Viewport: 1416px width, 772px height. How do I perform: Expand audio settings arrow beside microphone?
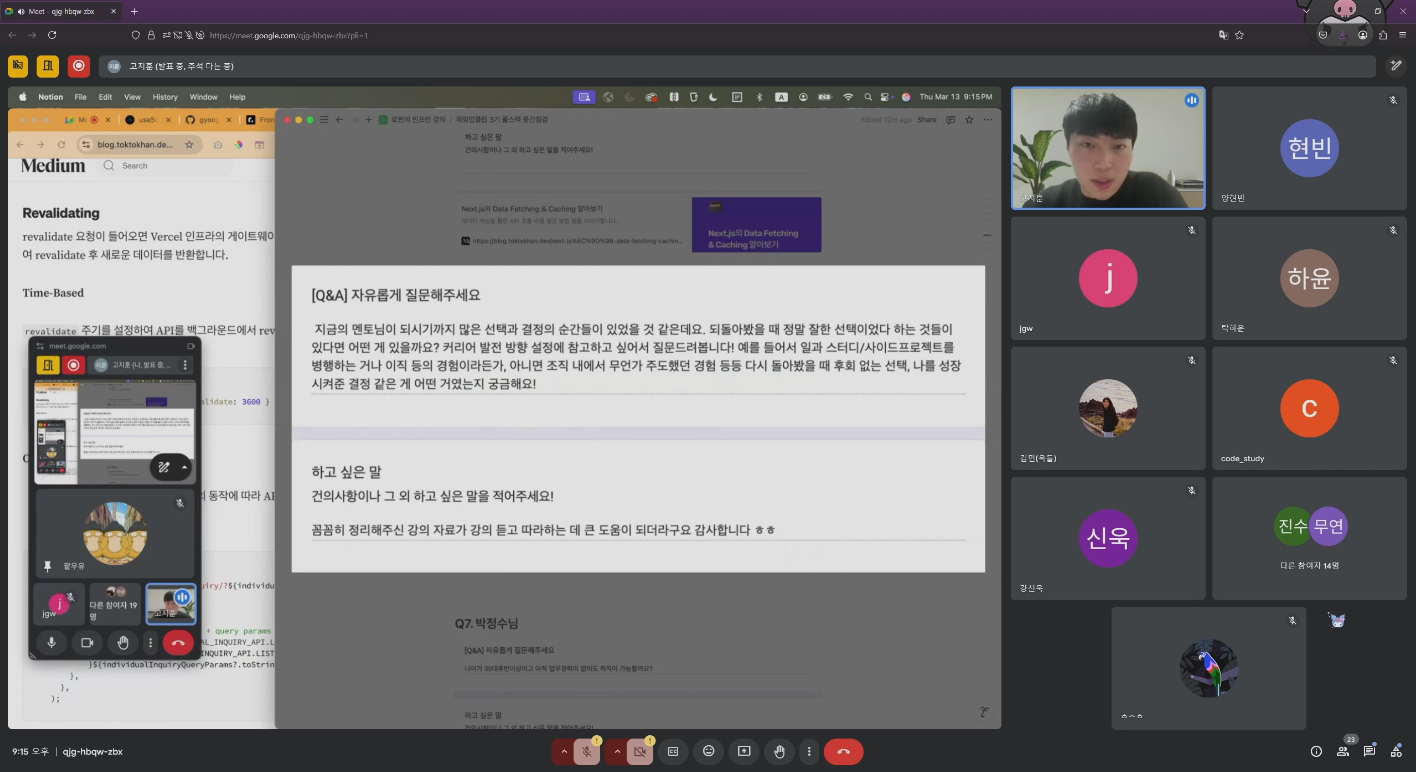pos(563,752)
